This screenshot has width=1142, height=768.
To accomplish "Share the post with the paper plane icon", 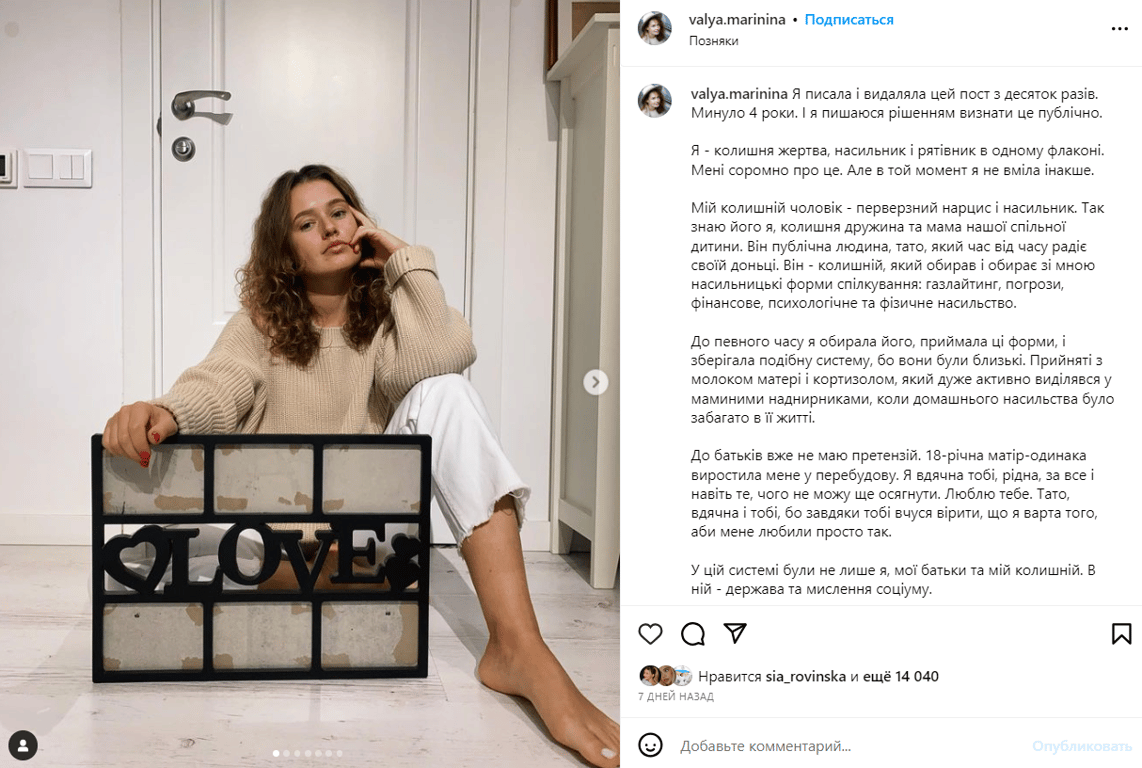I will (x=735, y=633).
